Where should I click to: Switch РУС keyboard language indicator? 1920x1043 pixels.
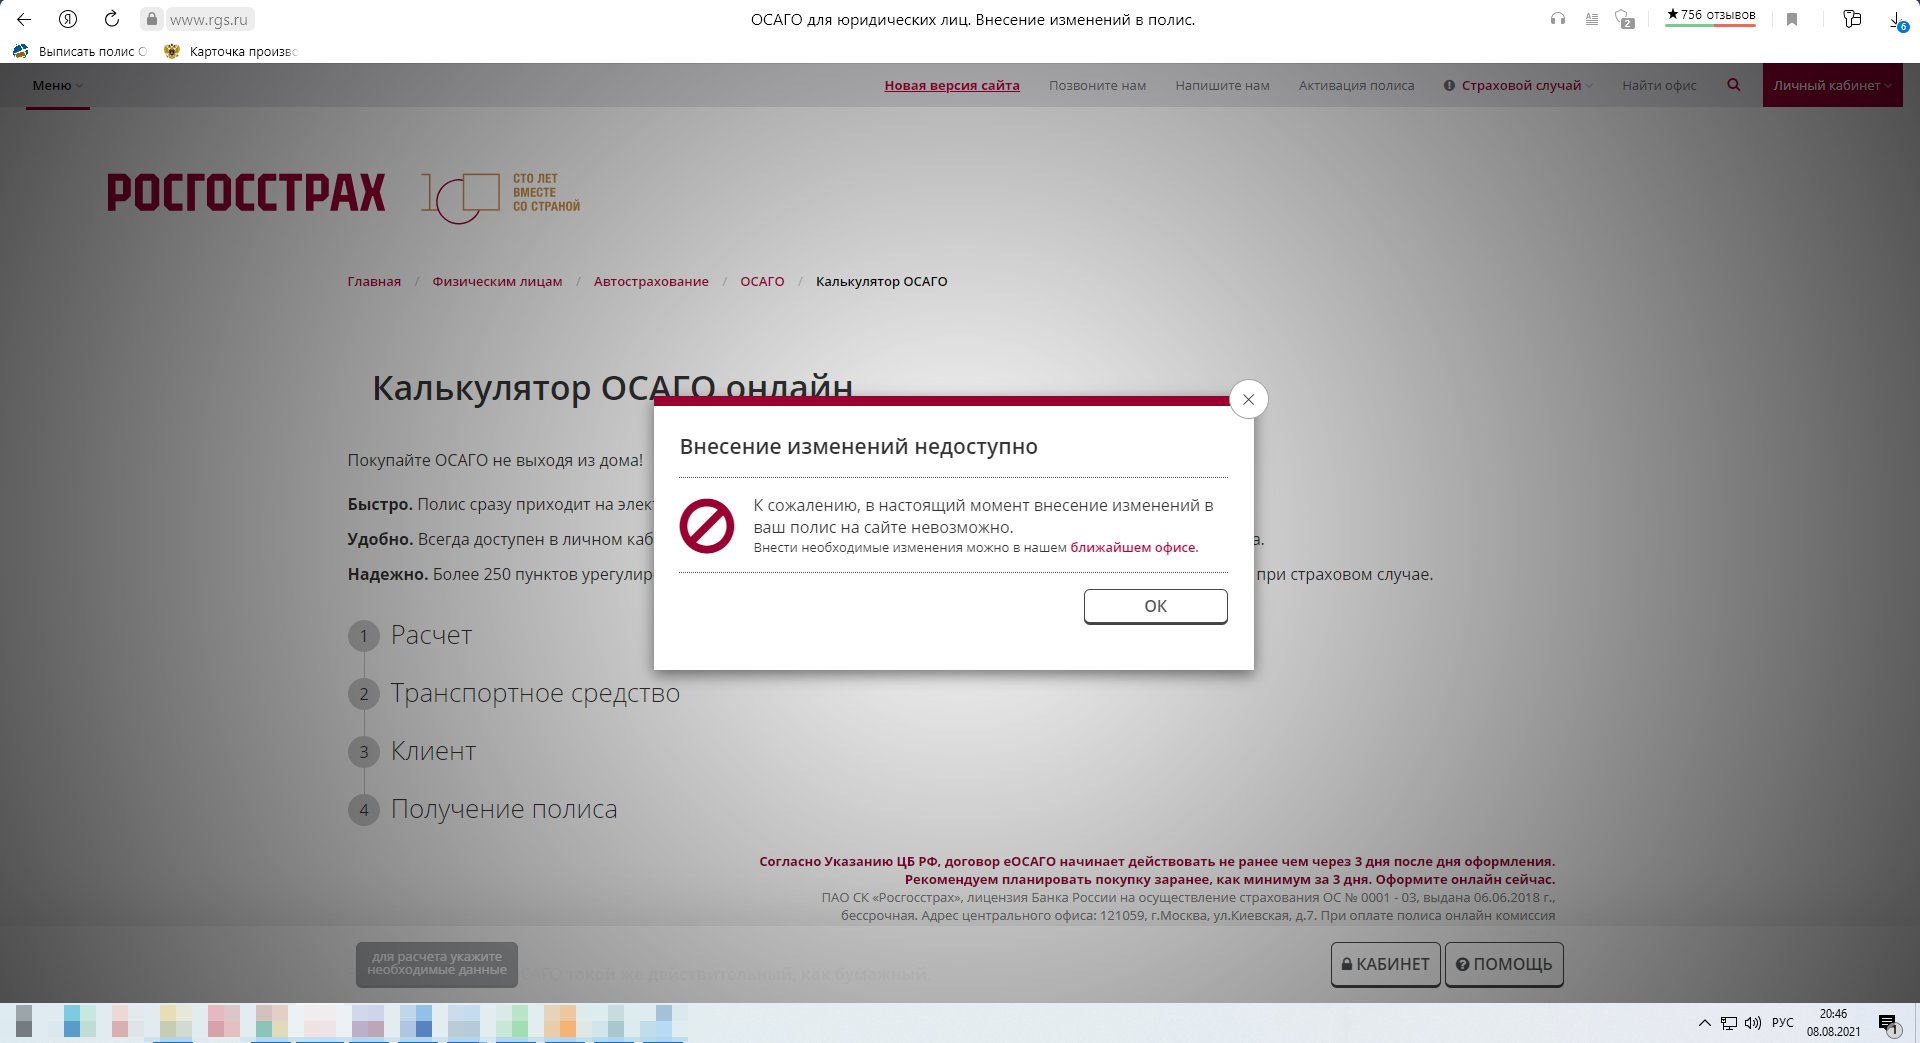(x=1783, y=1023)
